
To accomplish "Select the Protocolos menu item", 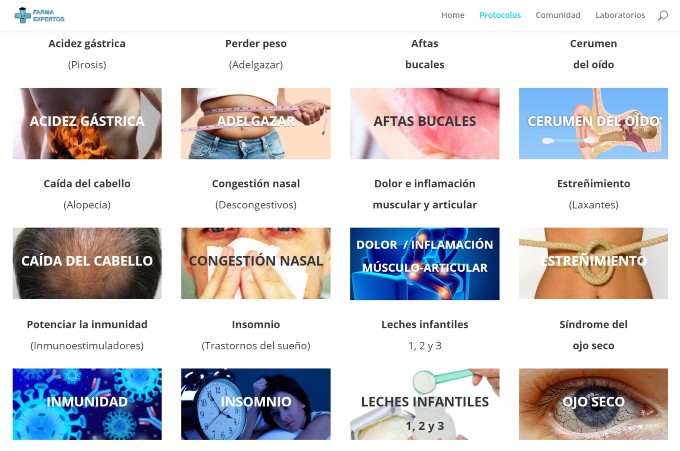I will point(500,15).
